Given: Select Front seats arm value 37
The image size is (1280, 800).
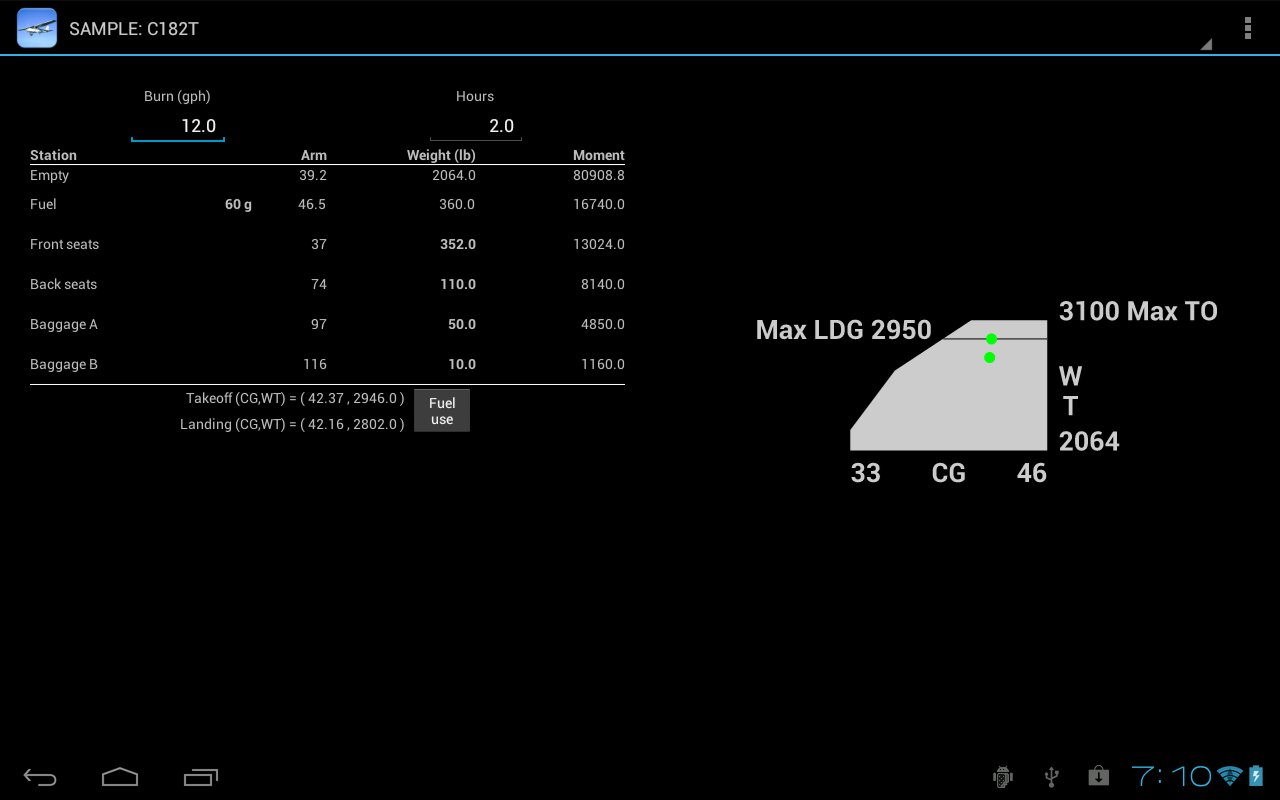Looking at the screenshot, I should point(319,244).
